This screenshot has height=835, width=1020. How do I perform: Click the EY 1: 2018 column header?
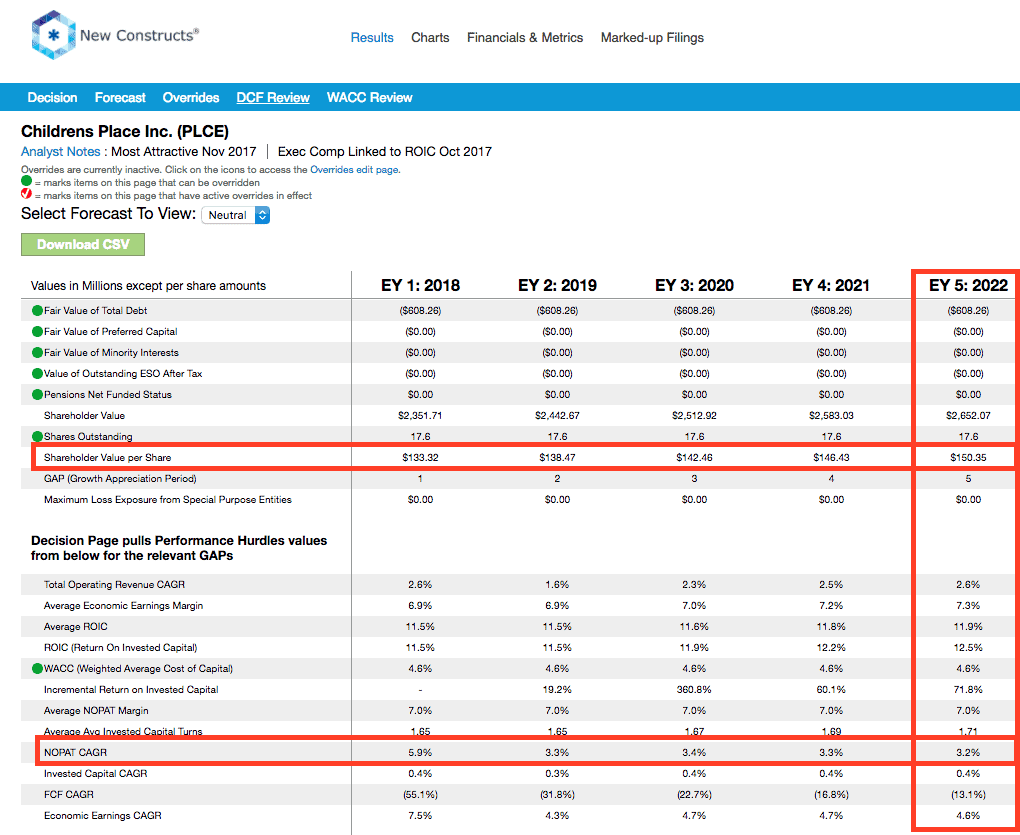(420, 285)
